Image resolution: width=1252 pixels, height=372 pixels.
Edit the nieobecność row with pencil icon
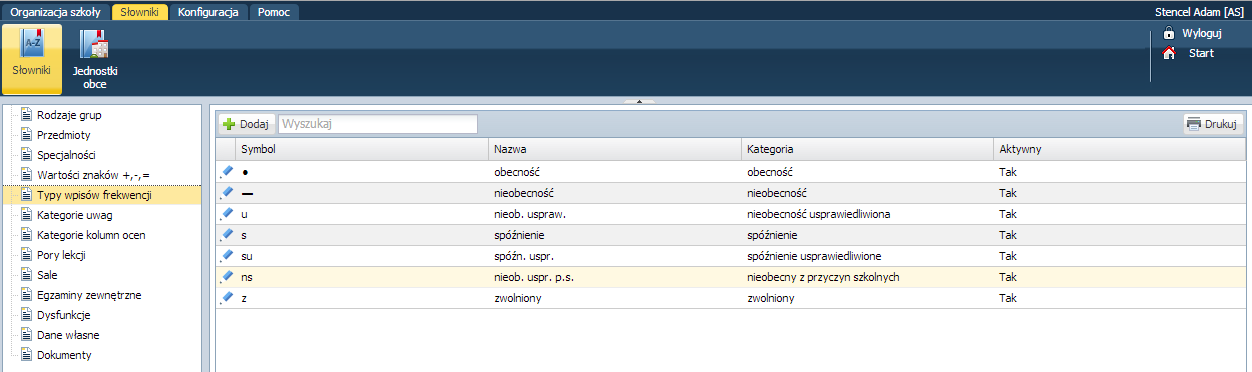click(227, 192)
